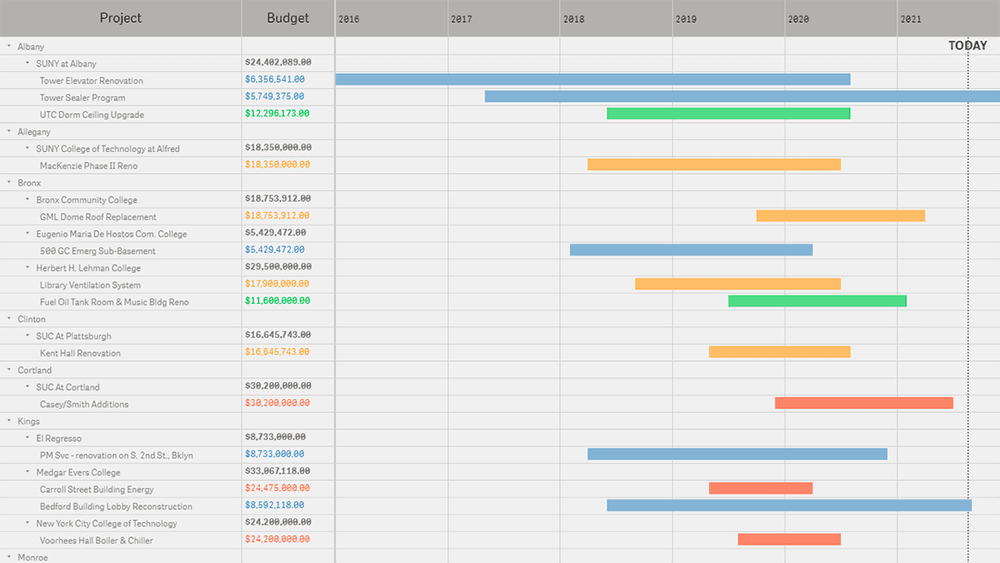The width and height of the screenshot is (1000, 563).
Task: Collapse the Albany county group
Action: point(9,46)
